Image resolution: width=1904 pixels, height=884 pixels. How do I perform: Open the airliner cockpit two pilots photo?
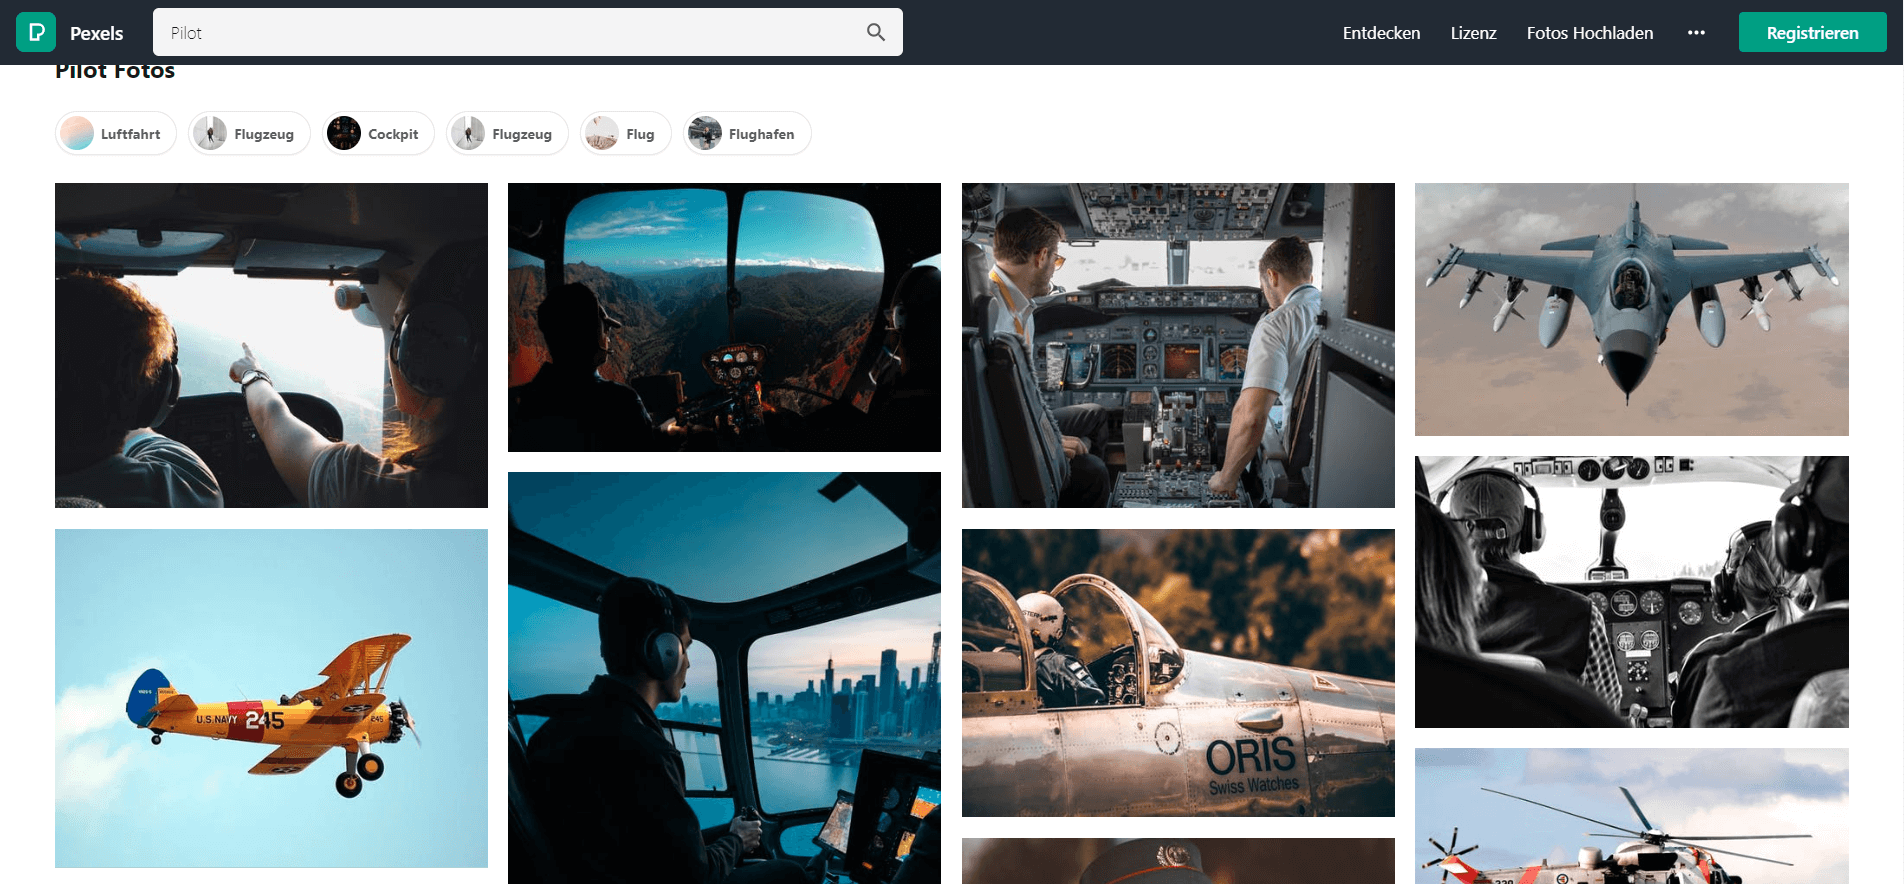click(x=1178, y=345)
